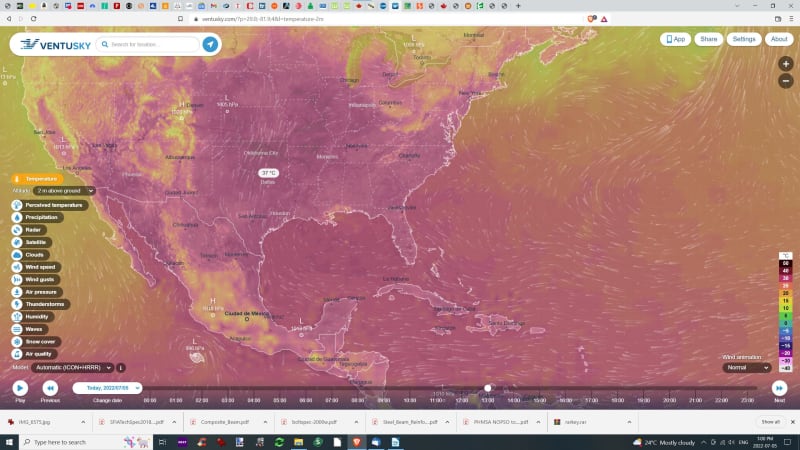Advance to Next time step
Image resolution: width=800 pixels, height=450 pixels.
click(x=779, y=388)
